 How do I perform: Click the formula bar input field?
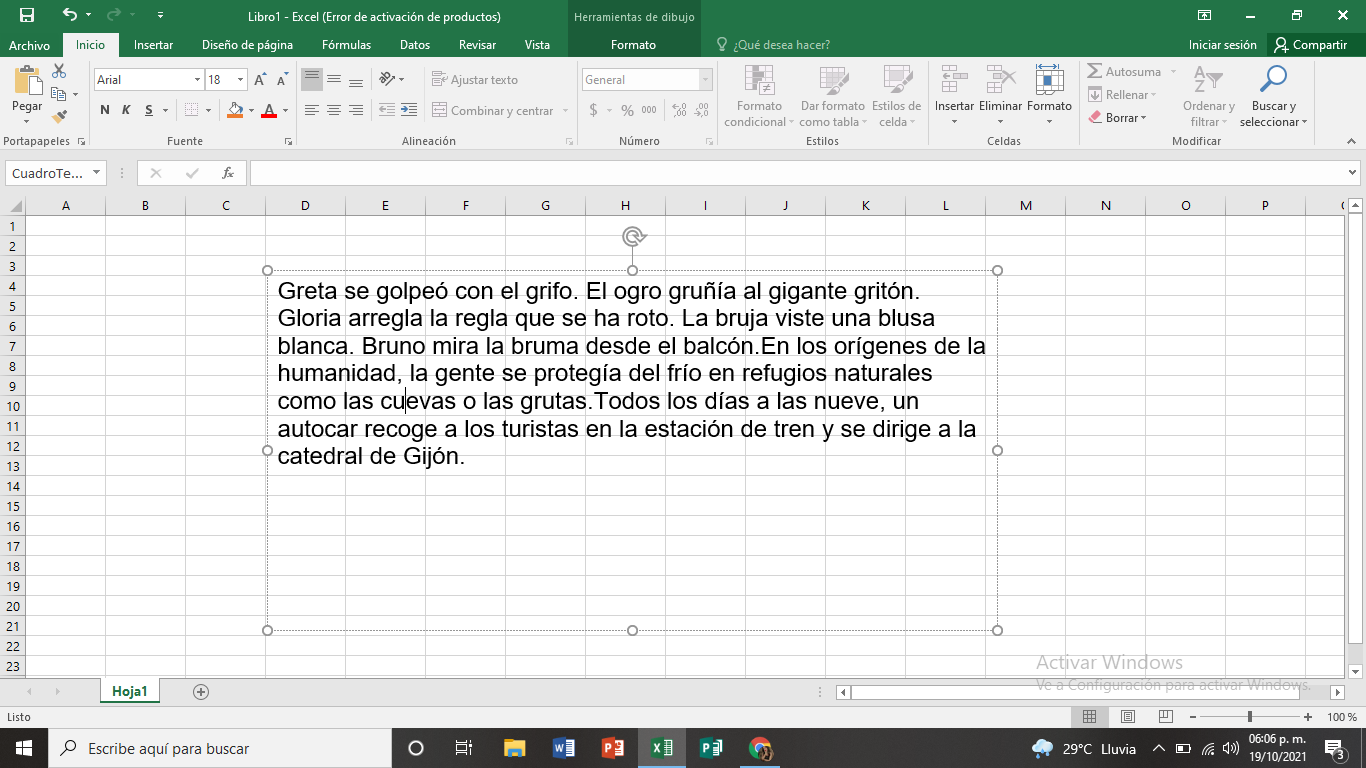797,173
